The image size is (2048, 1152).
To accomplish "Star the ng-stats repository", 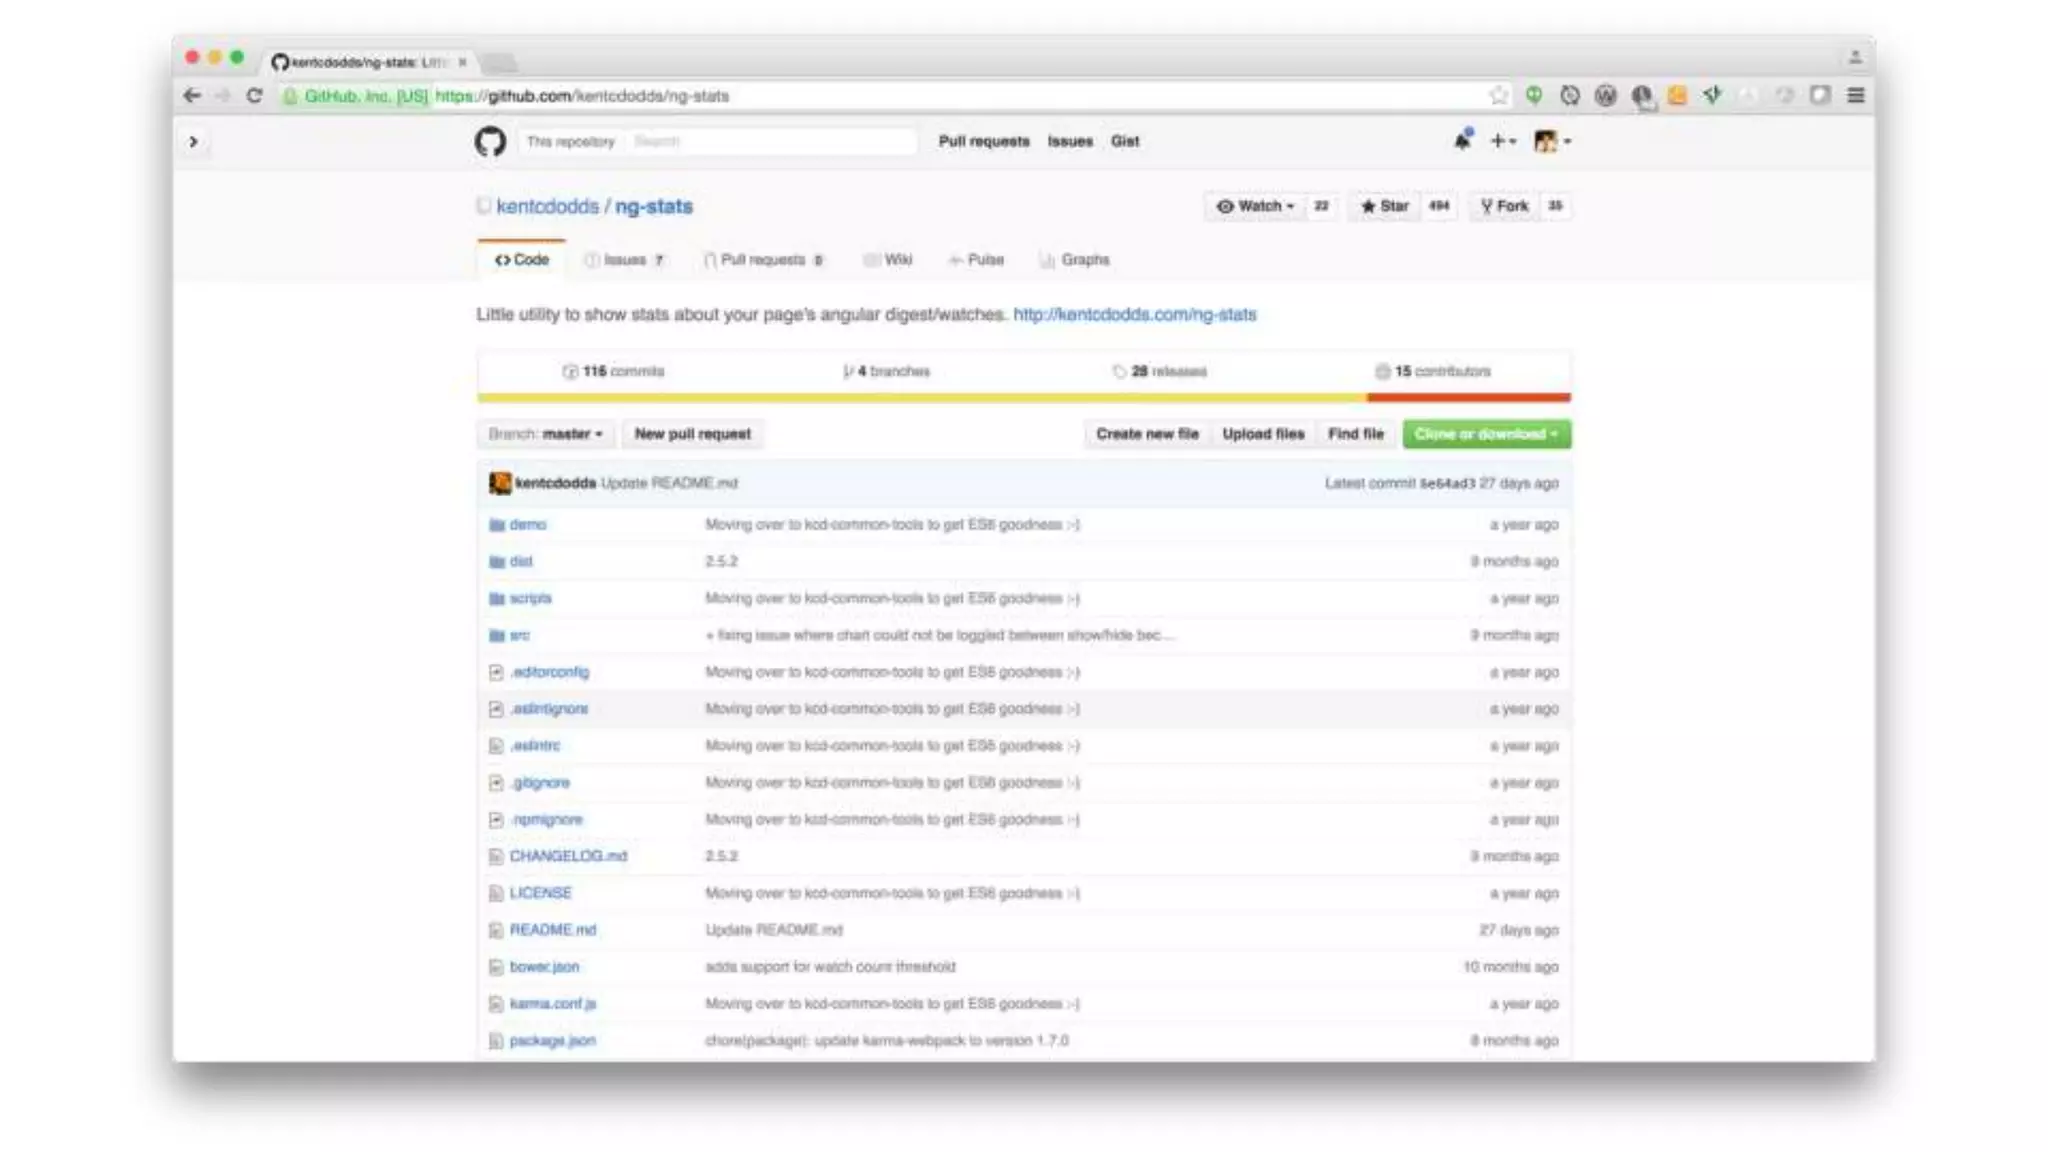I will [1385, 206].
